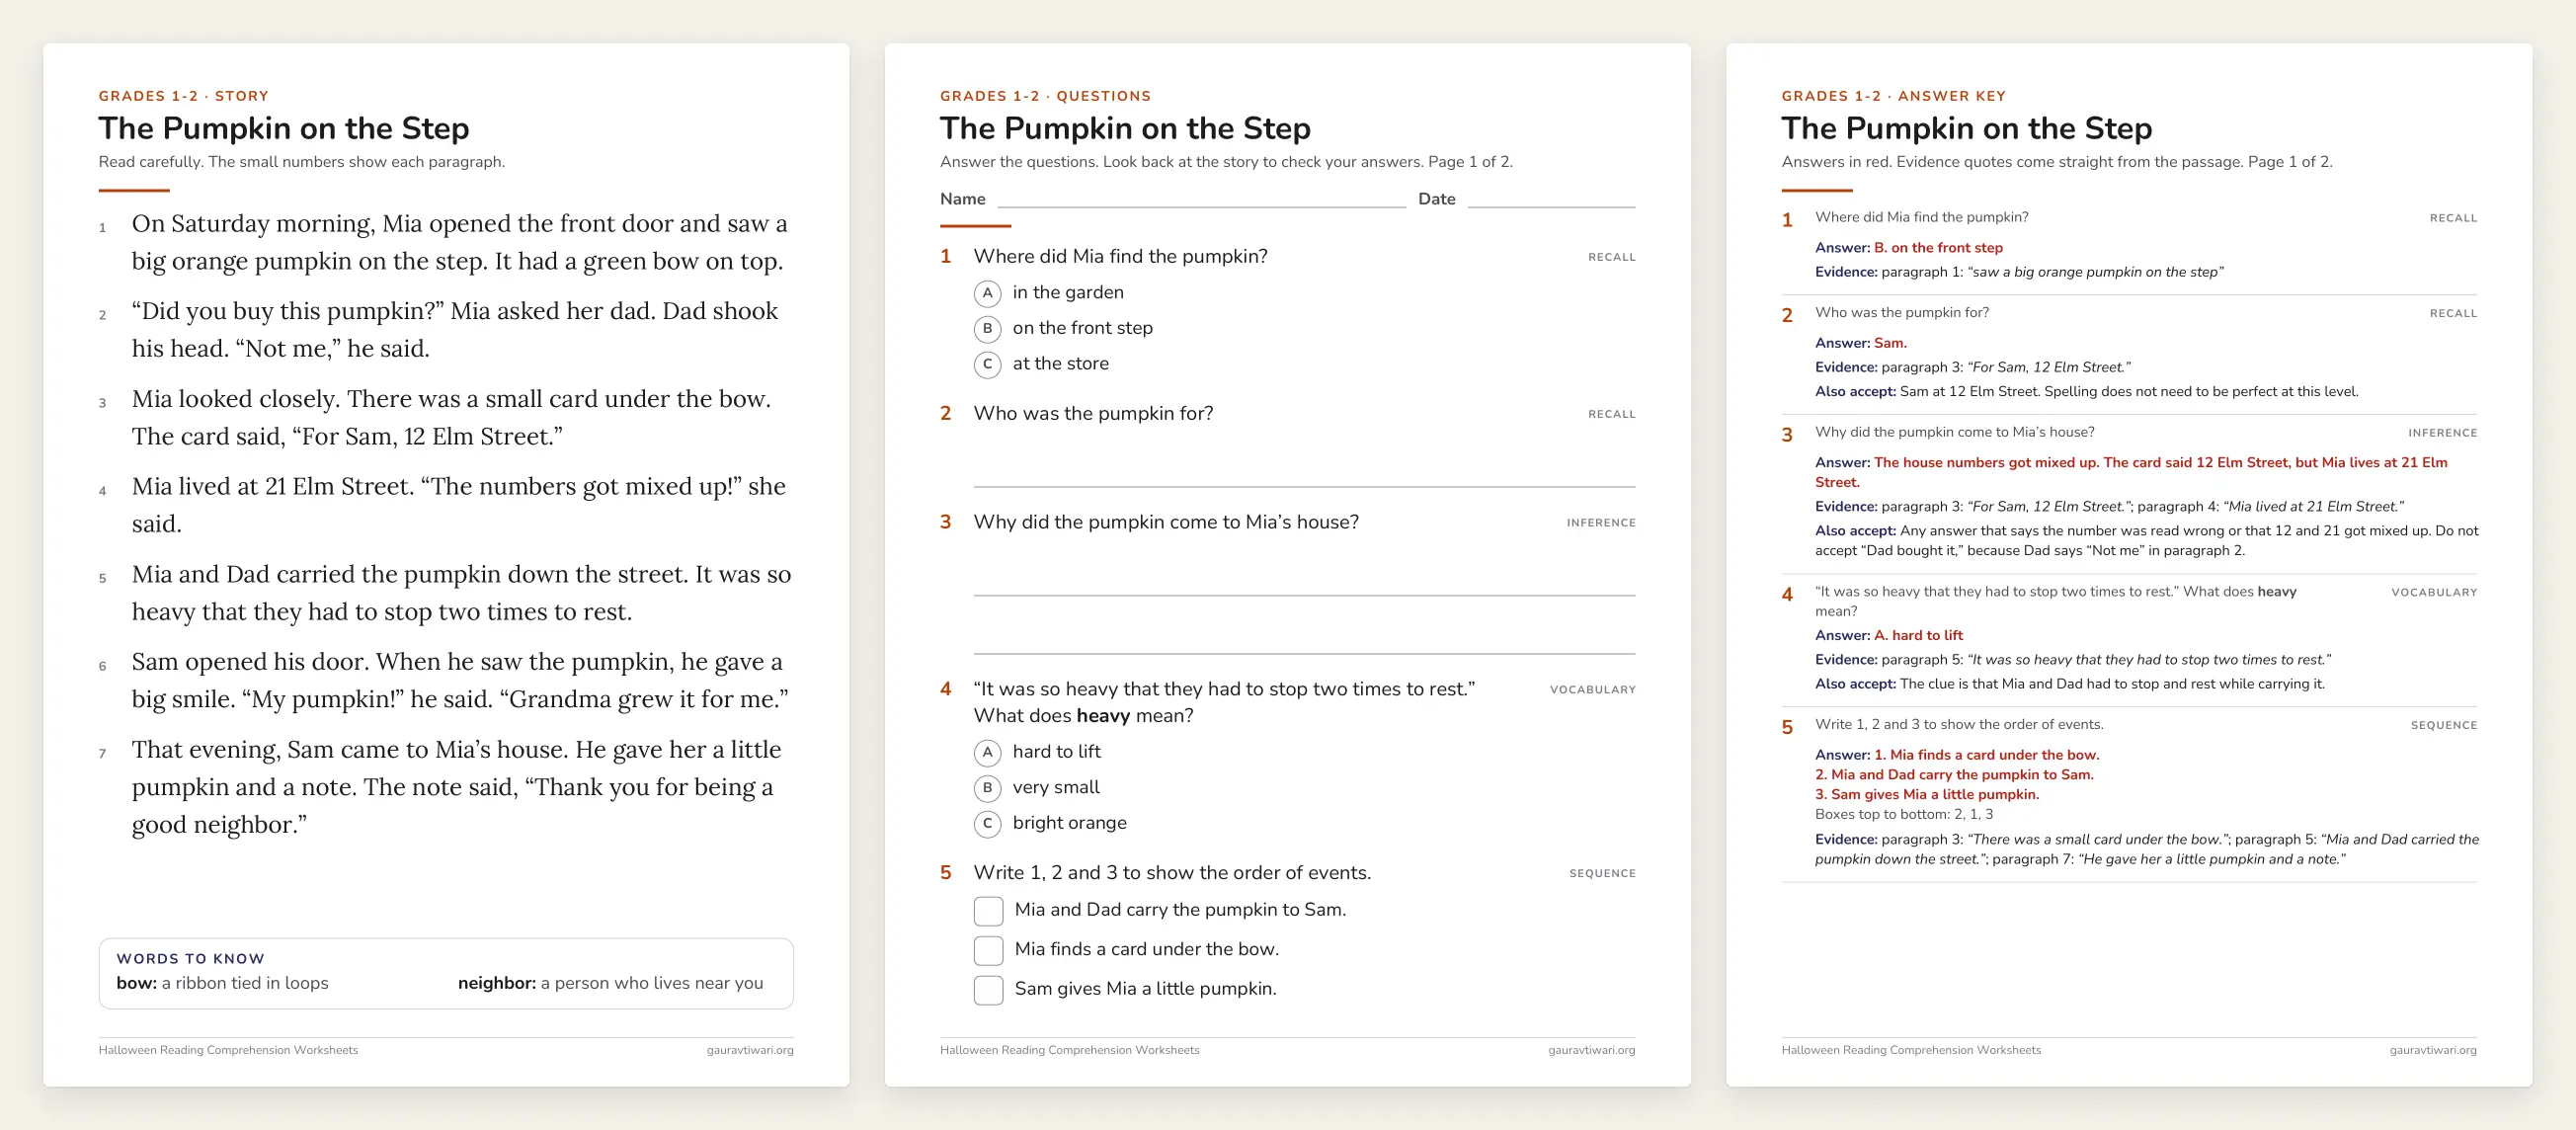Click question 'Why did the pumpkin come to Mia's house?' on questions page
The height and width of the screenshot is (1130, 2576).
1166,522
